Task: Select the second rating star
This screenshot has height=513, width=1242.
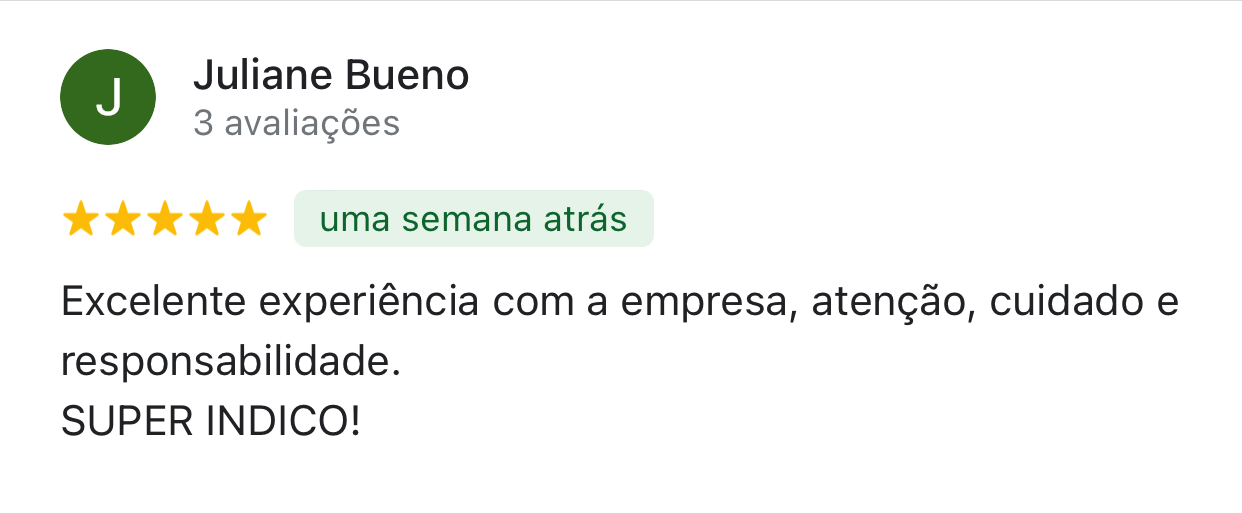Action: click(x=122, y=219)
